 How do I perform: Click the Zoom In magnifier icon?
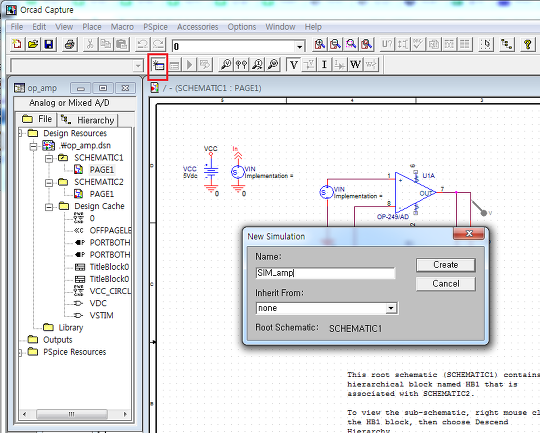320,44
